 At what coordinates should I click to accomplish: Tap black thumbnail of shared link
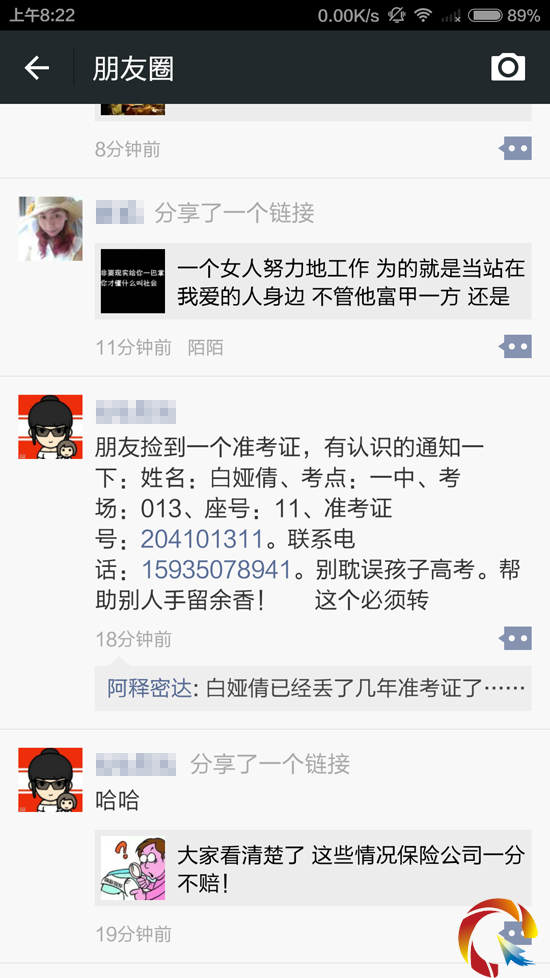[133, 281]
